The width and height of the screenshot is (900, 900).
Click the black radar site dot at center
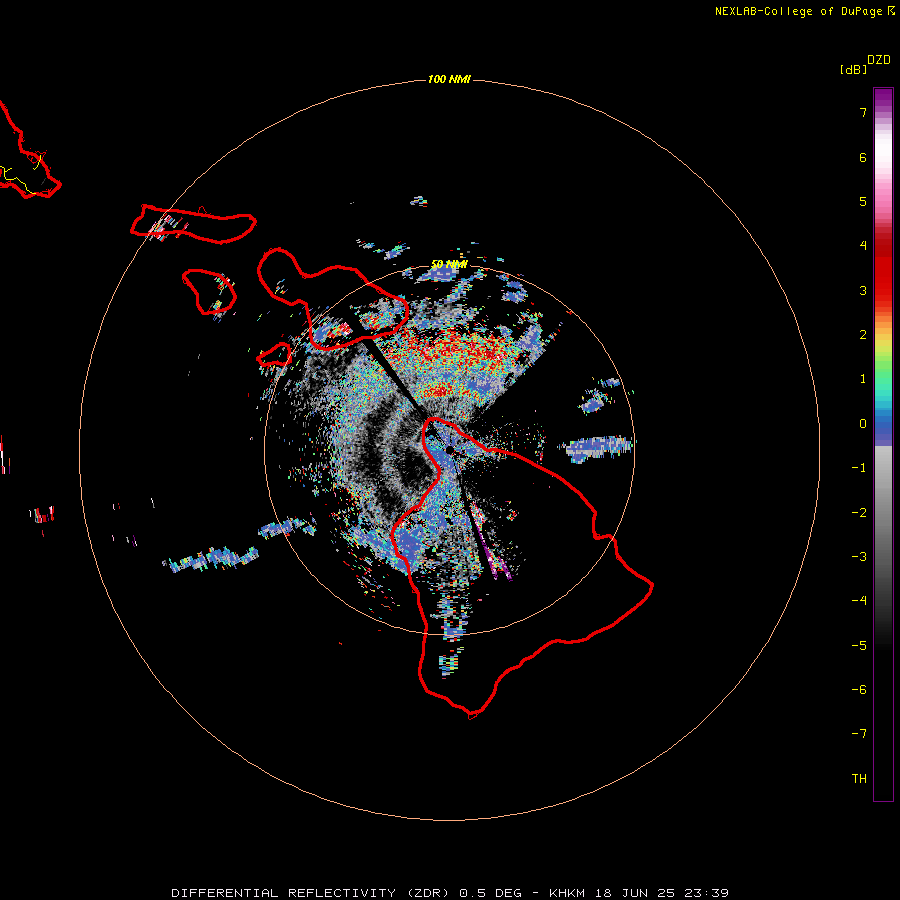pyautogui.click(x=449, y=450)
